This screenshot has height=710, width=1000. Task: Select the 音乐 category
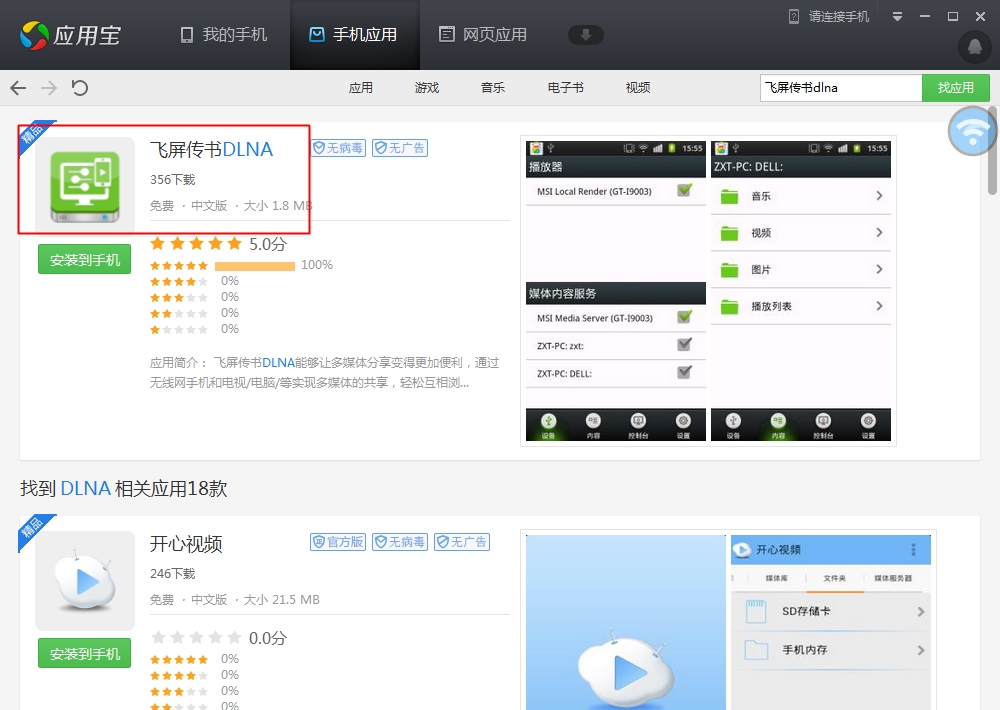pyautogui.click(x=492, y=87)
